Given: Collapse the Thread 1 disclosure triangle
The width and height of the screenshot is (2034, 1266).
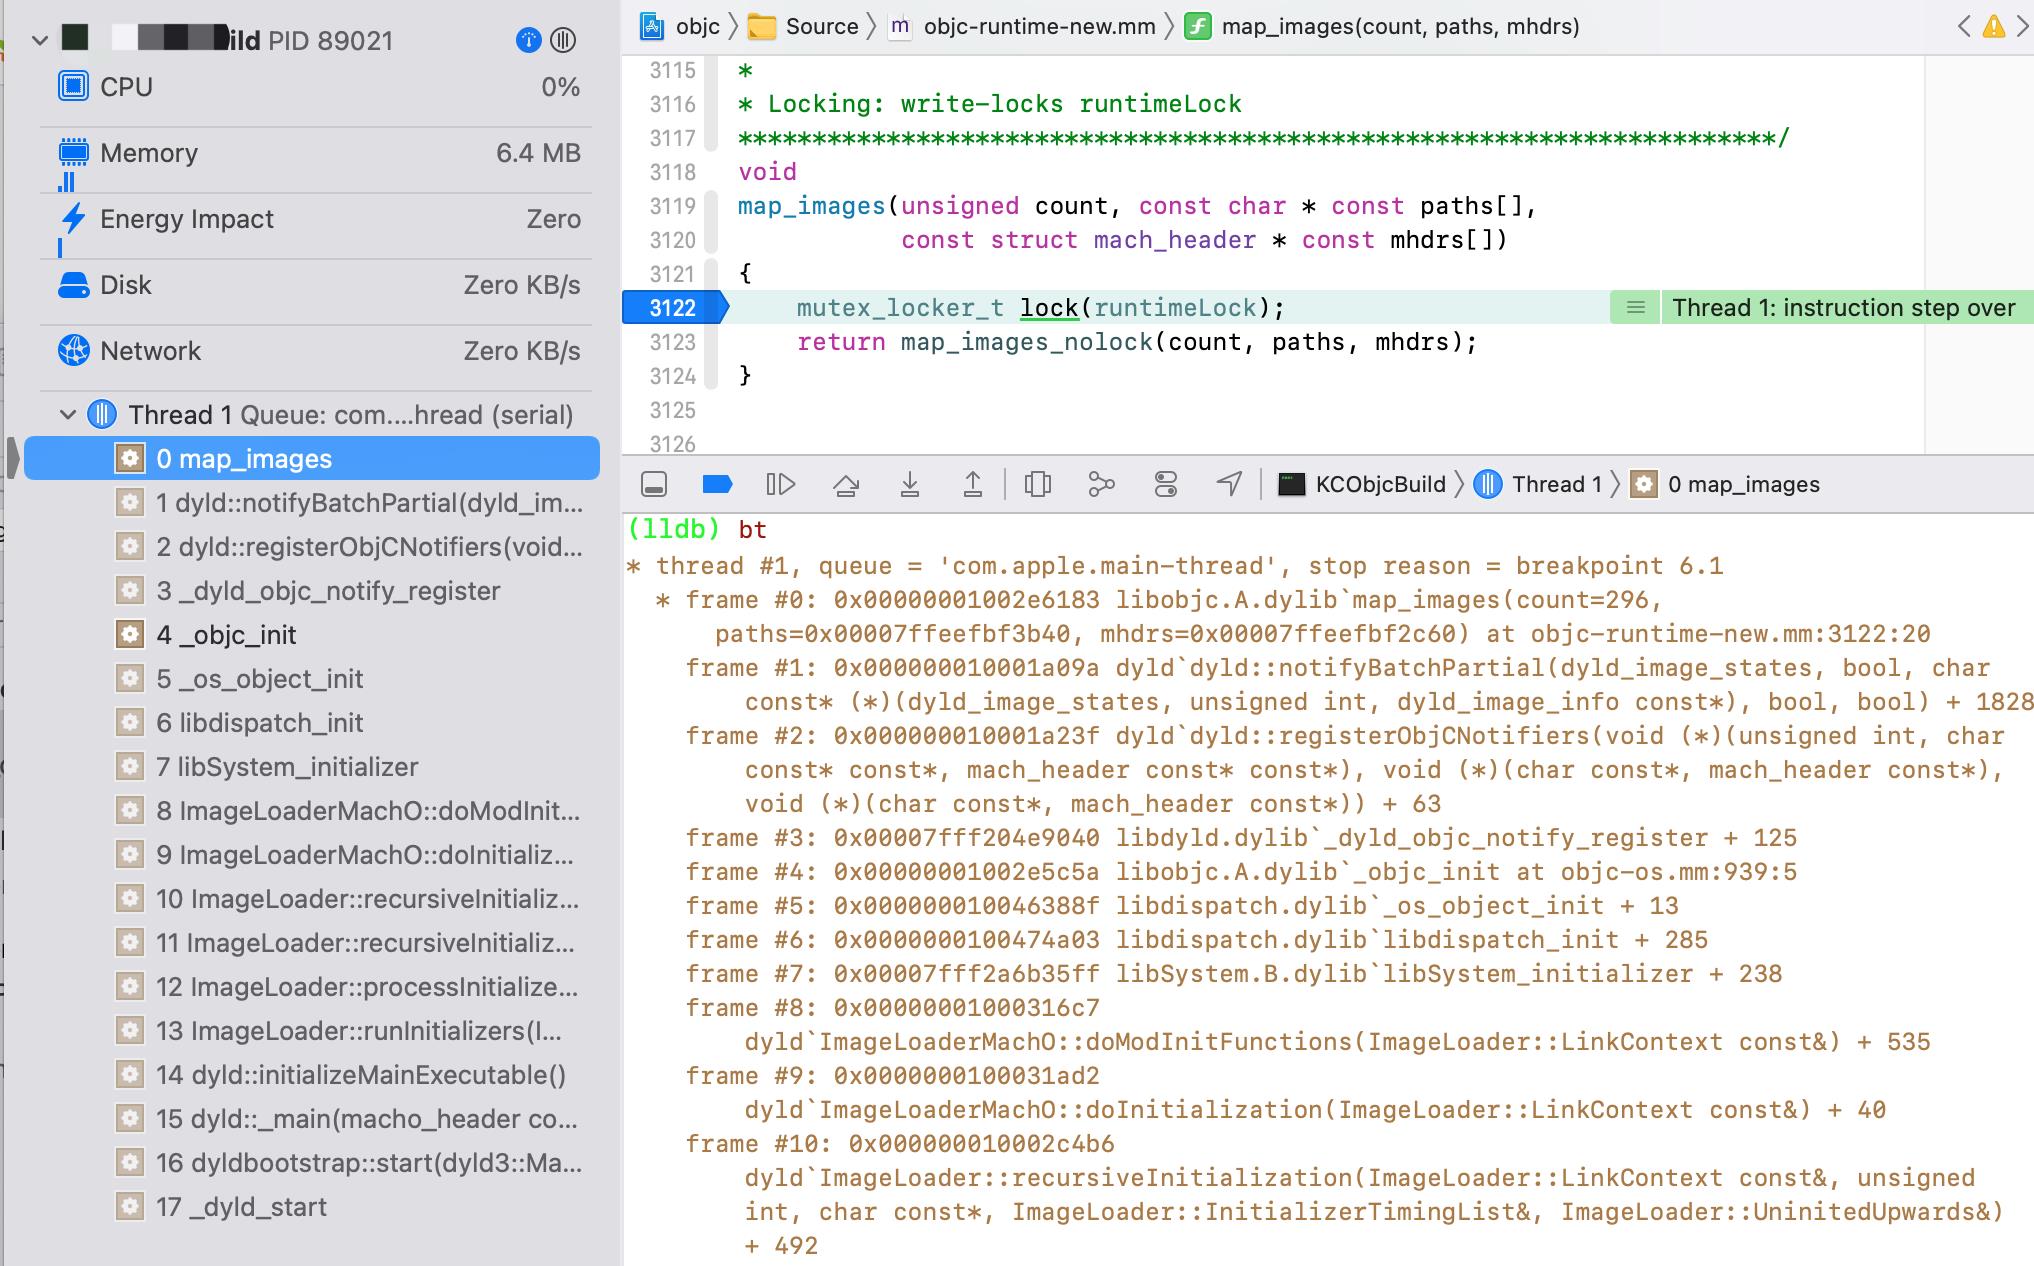Looking at the screenshot, I should tap(68, 414).
